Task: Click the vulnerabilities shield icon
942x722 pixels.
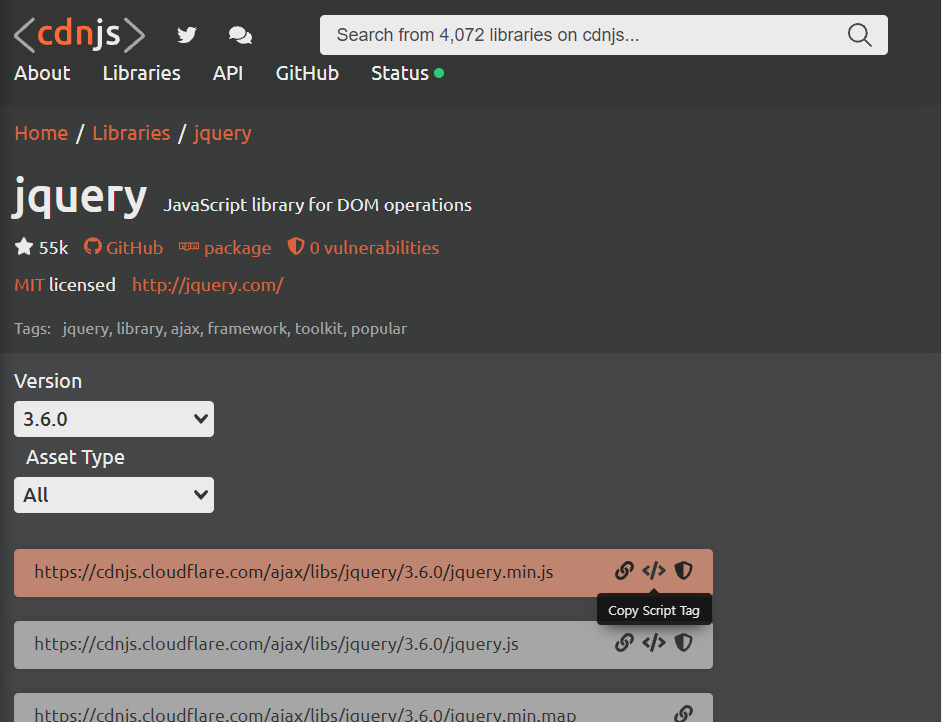Action: [x=296, y=246]
